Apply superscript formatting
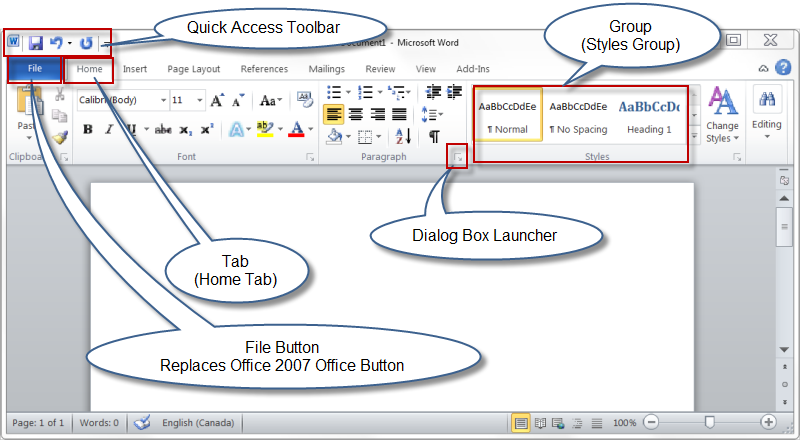 [207, 129]
